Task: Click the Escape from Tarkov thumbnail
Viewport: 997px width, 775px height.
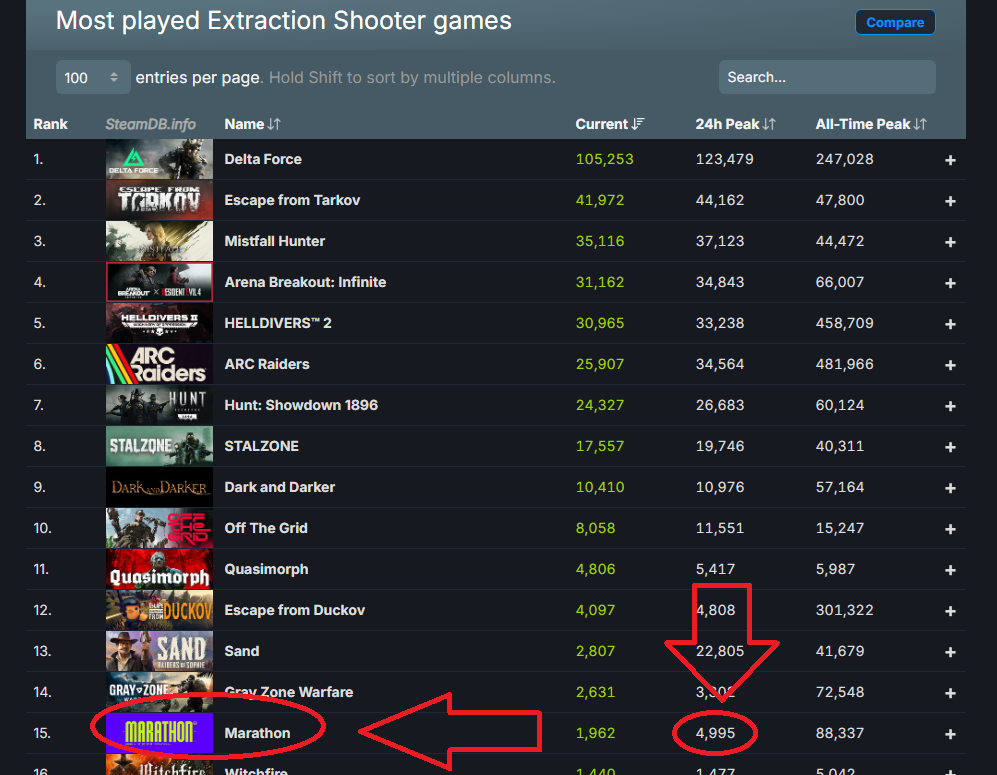Action: coord(159,200)
